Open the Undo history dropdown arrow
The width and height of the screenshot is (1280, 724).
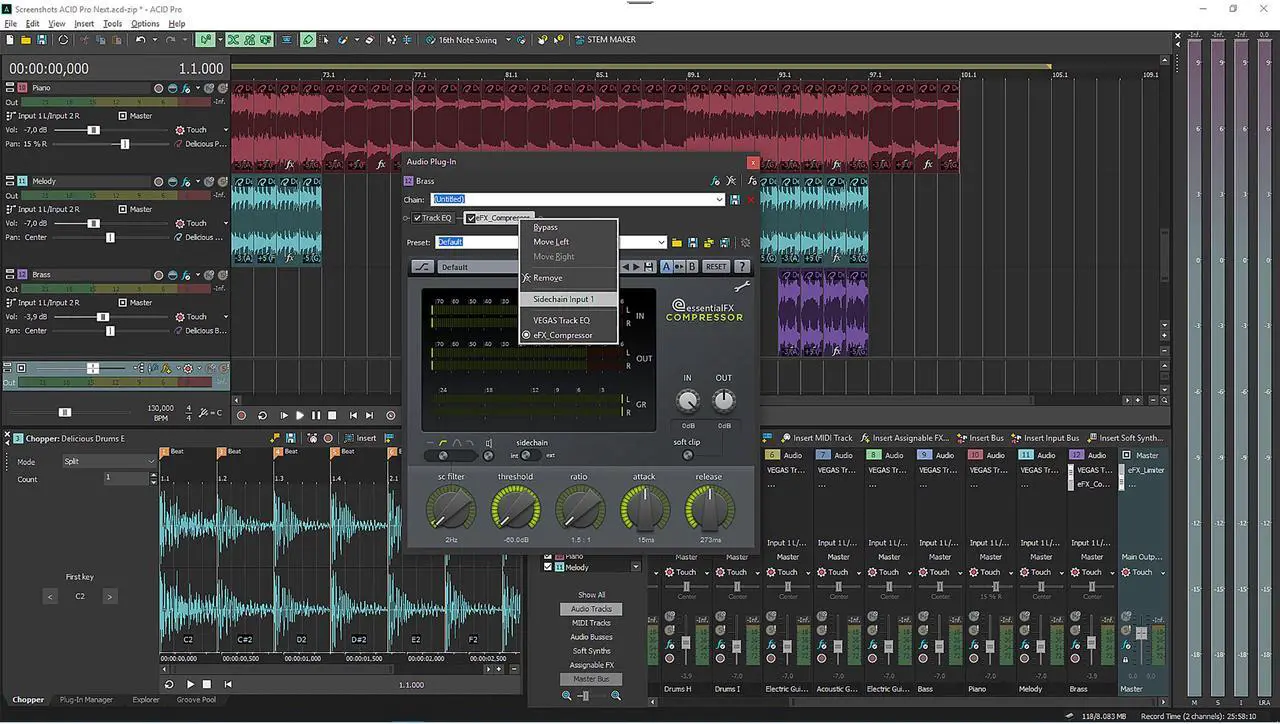point(154,40)
